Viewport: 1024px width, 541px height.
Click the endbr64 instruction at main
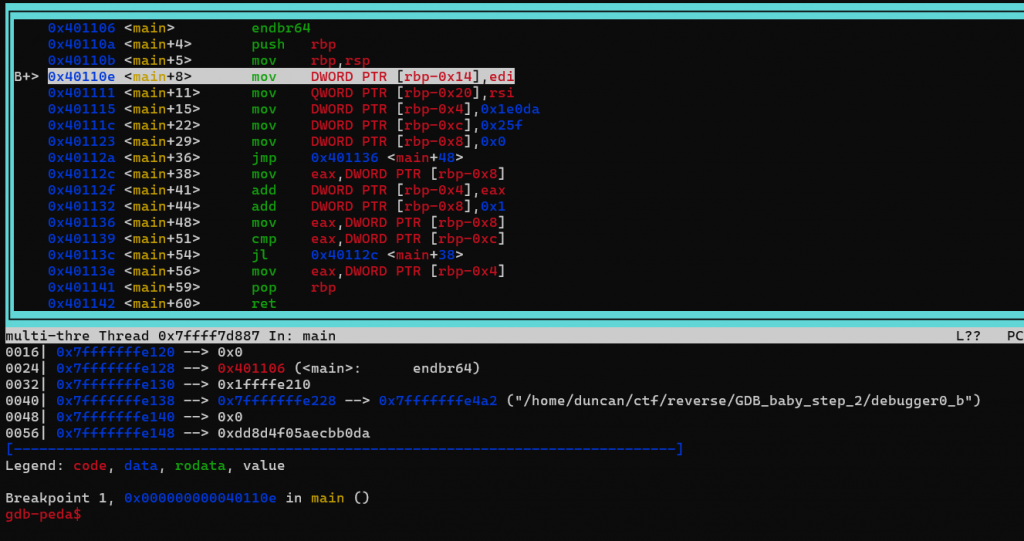click(x=281, y=28)
